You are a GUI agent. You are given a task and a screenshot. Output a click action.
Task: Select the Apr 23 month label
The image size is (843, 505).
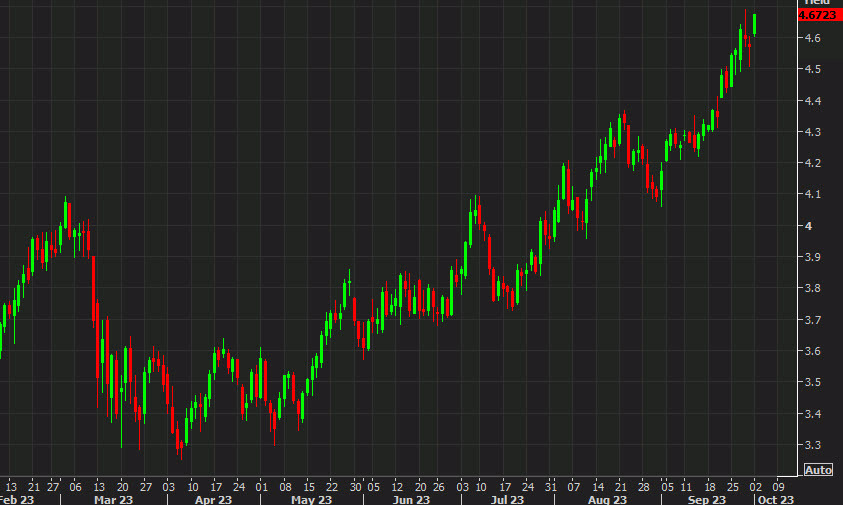tap(213, 500)
